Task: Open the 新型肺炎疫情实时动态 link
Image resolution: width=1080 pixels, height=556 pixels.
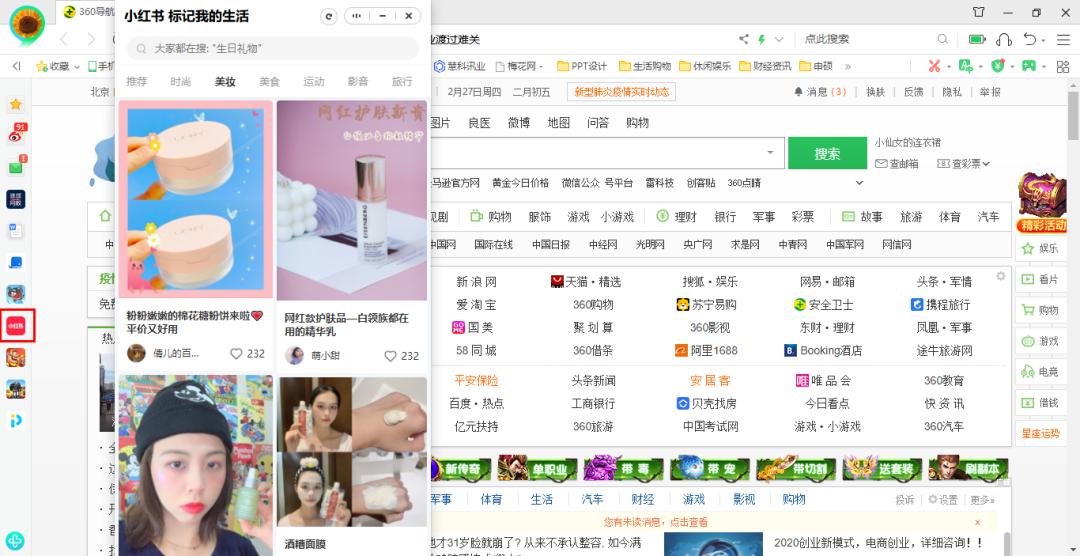Action: coord(621,92)
